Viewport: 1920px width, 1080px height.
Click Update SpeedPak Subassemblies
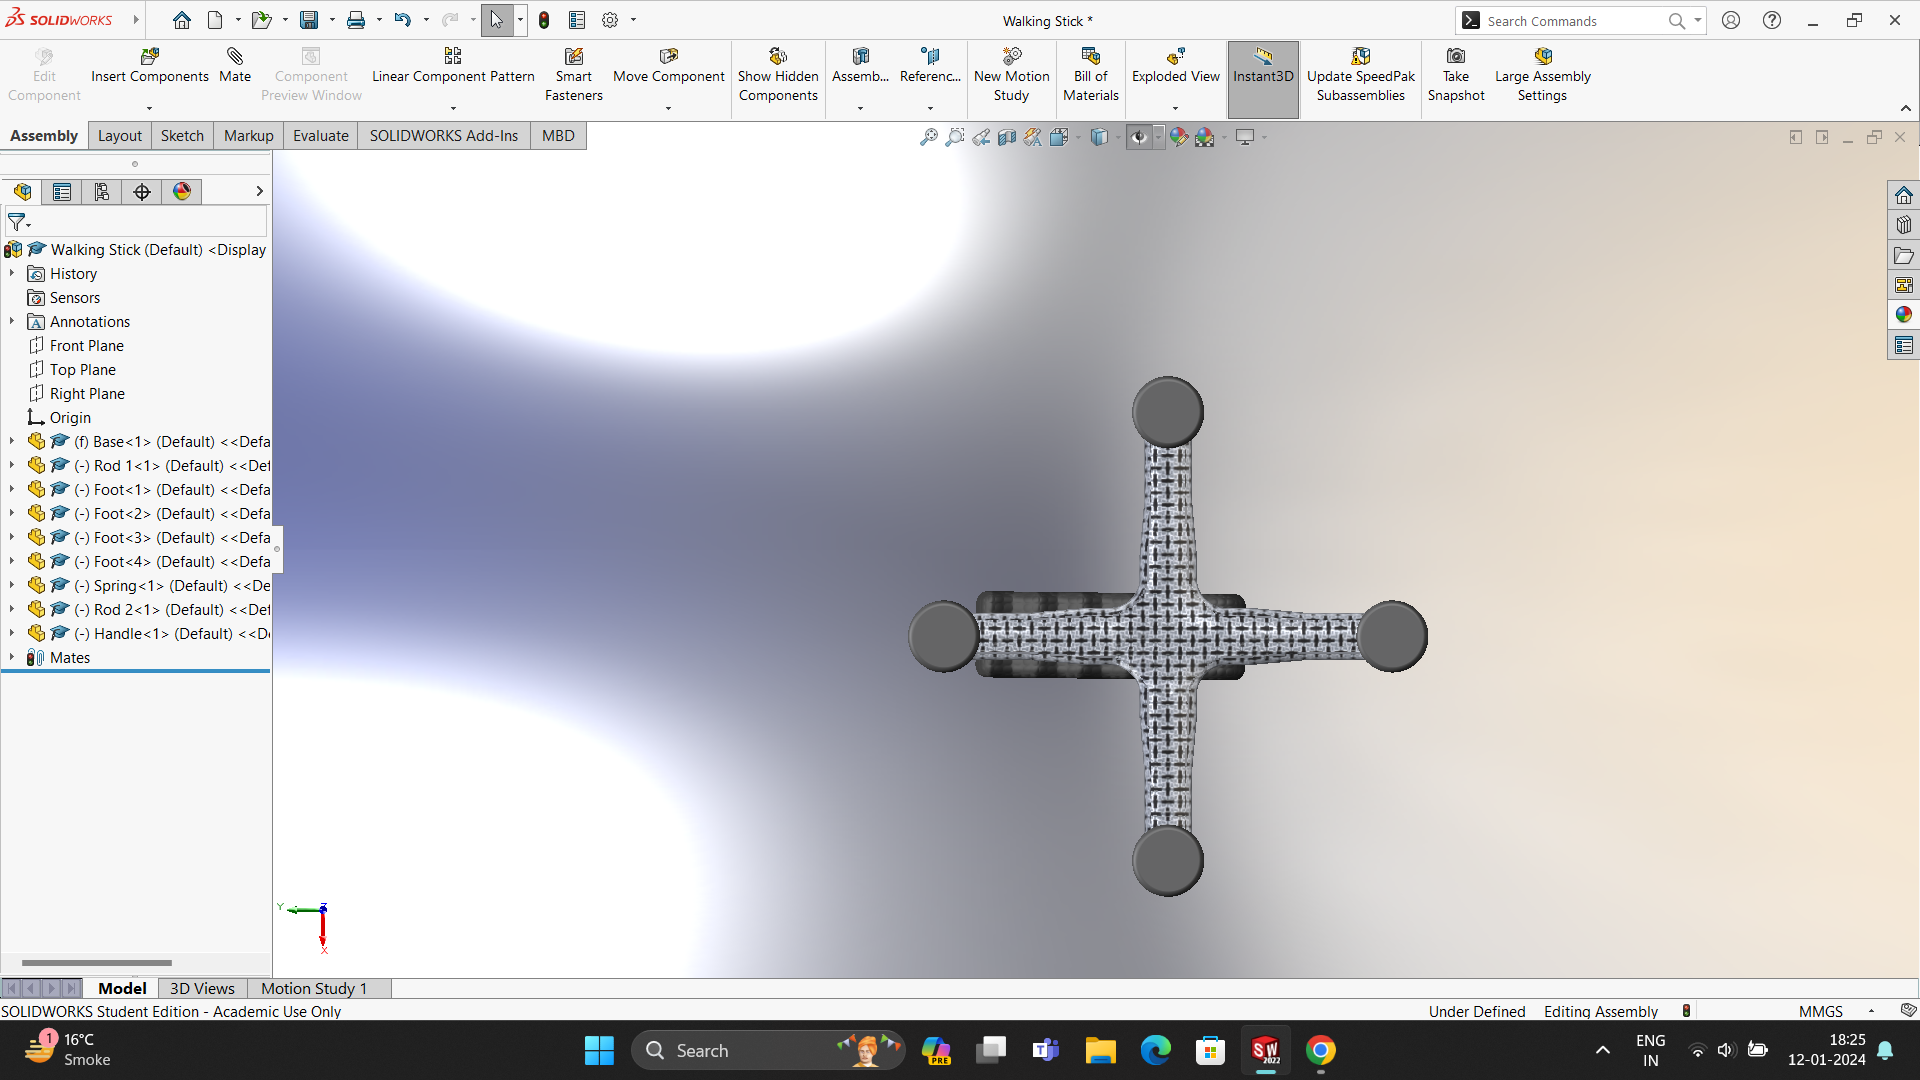[1361, 75]
